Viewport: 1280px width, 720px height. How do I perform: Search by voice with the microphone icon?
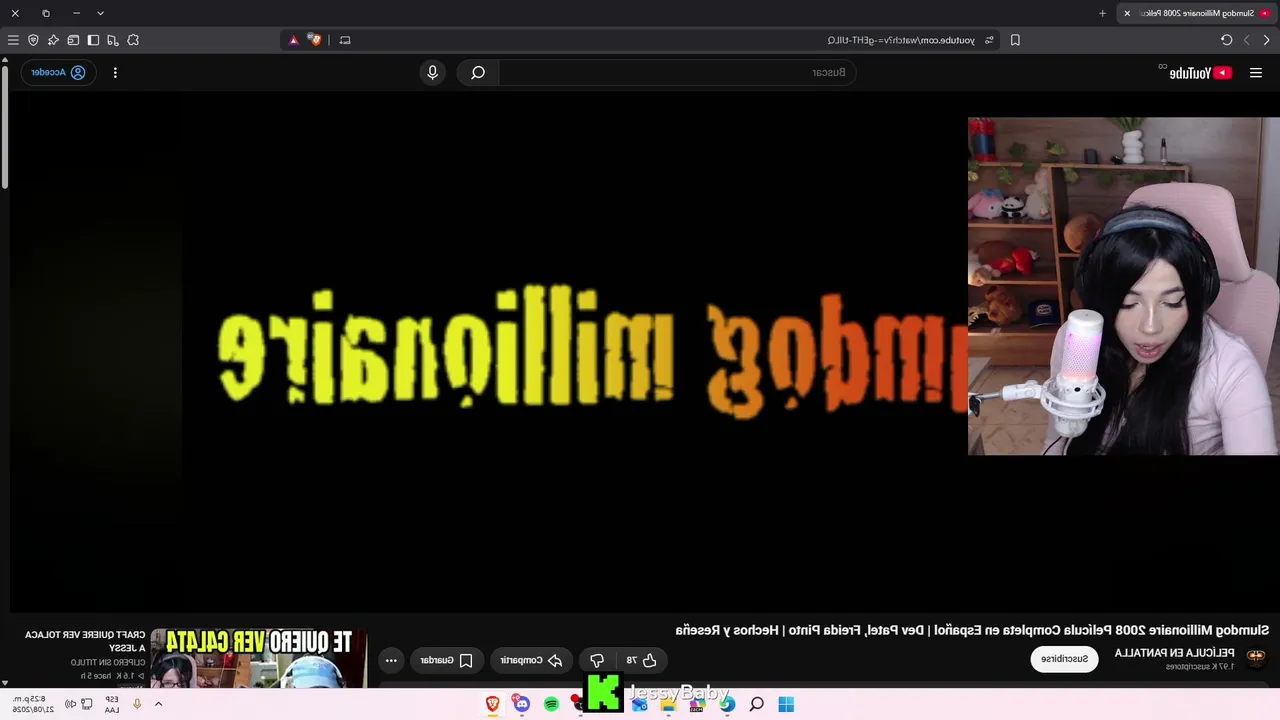(x=433, y=72)
